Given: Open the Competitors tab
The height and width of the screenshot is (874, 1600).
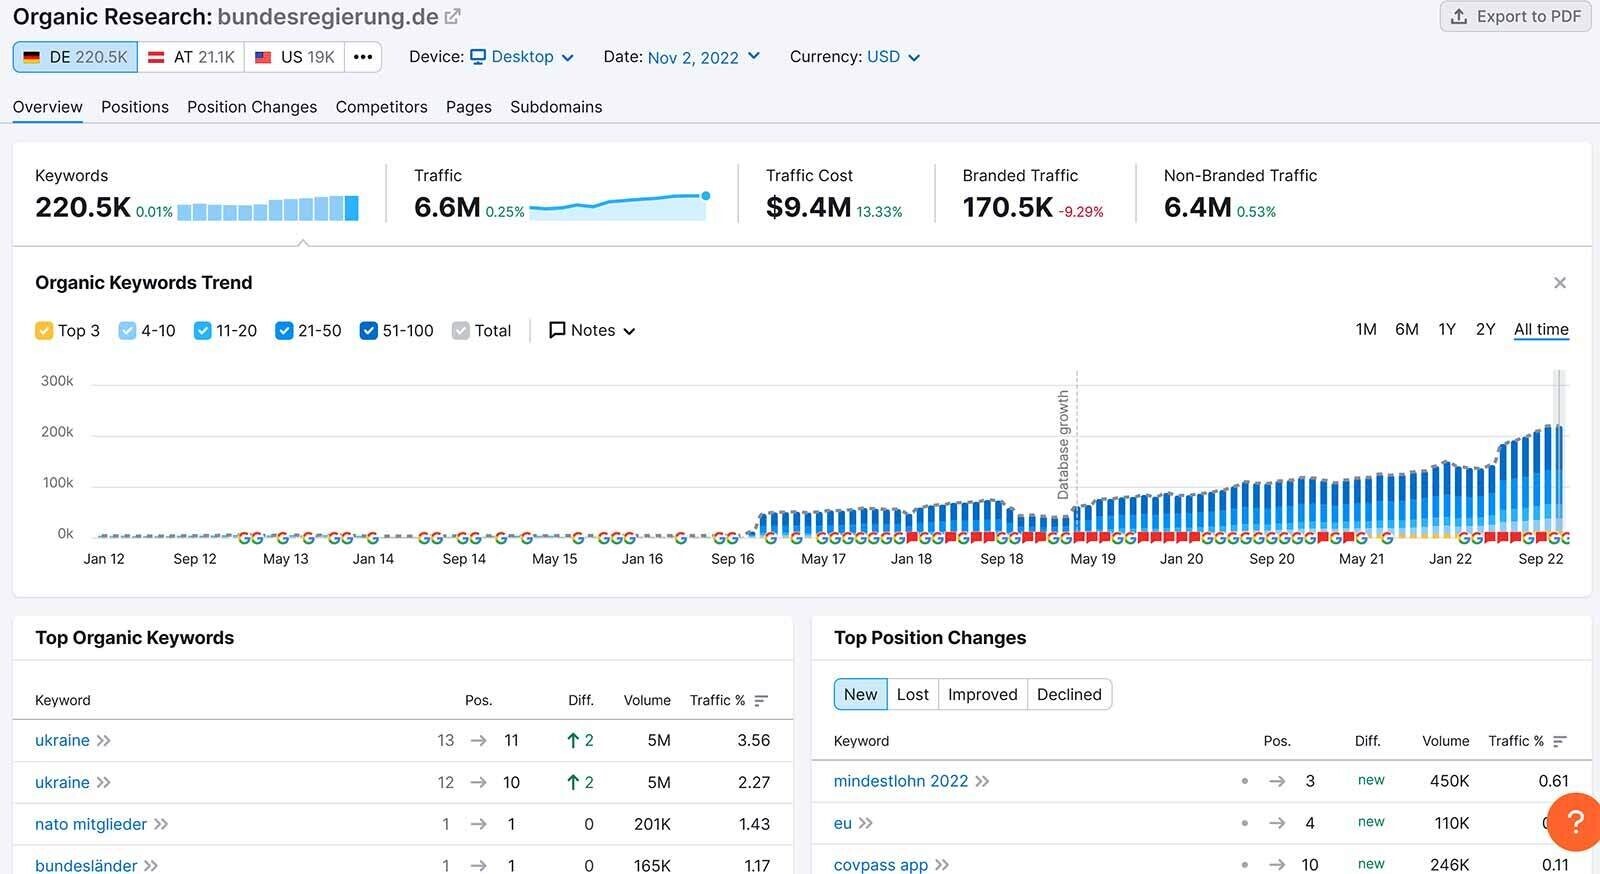Looking at the screenshot, I should pyautogui.click(x=381, y=107).
